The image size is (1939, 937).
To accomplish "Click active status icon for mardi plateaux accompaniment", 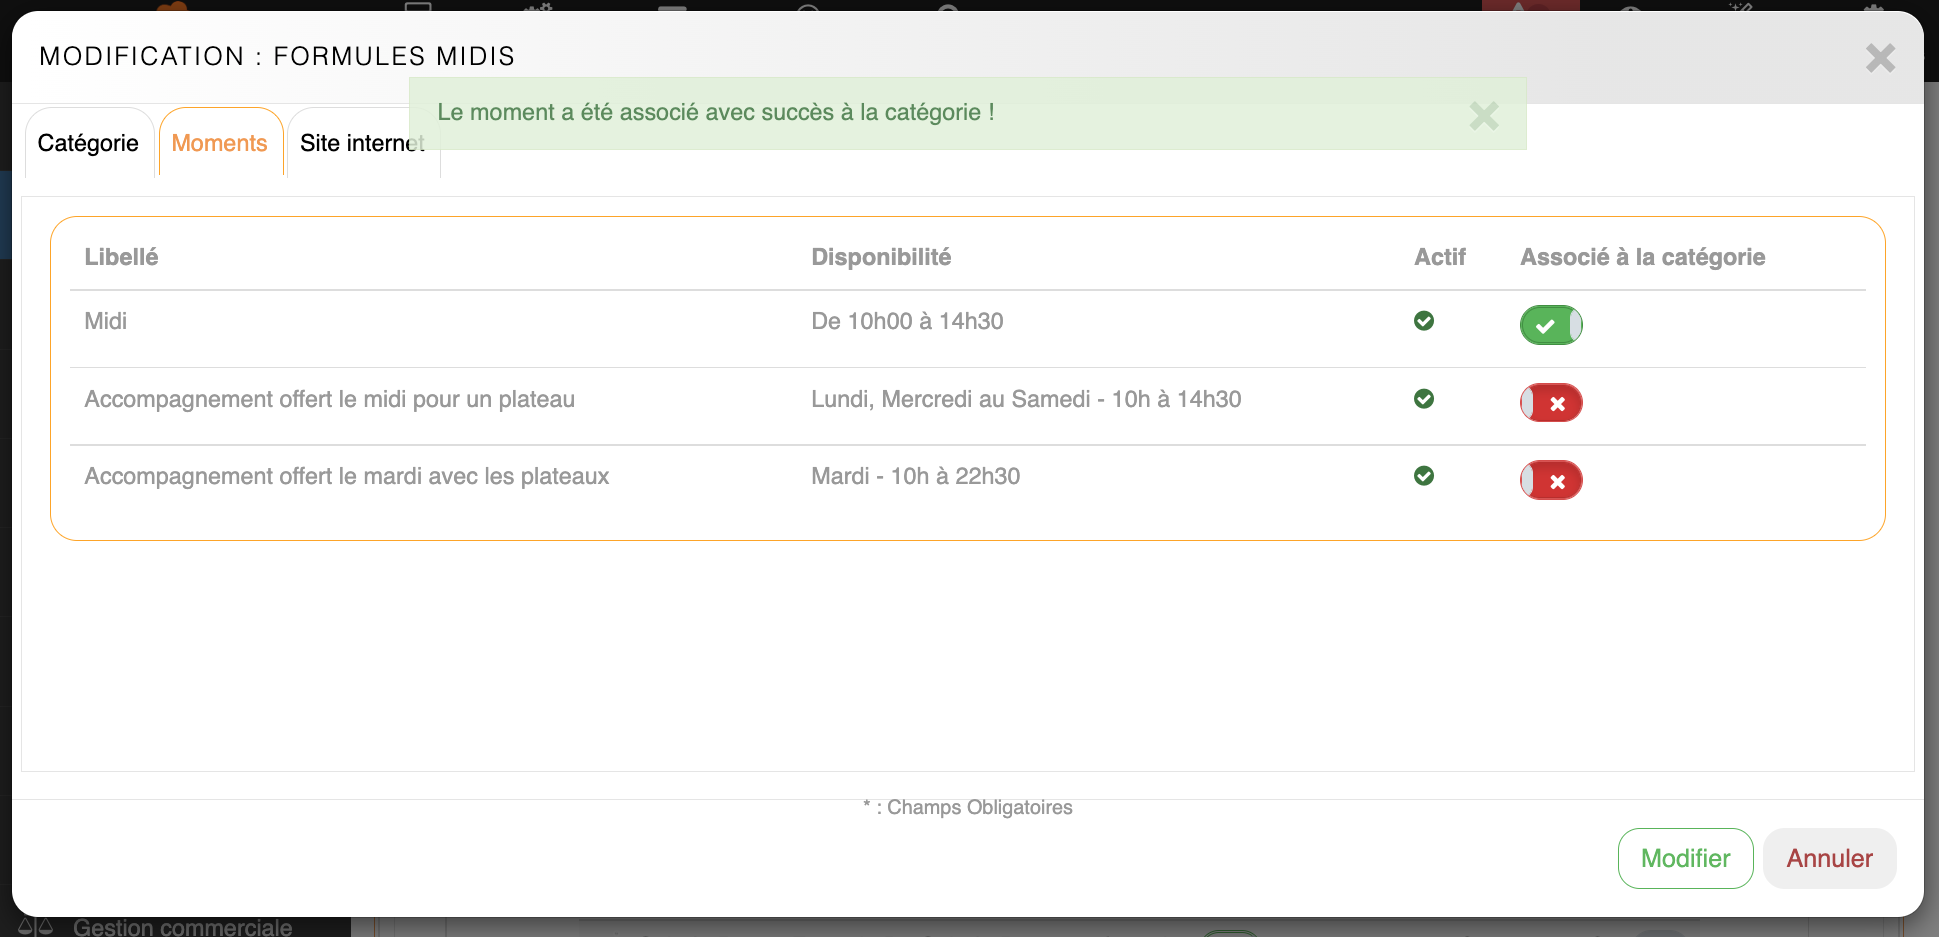I will 1424,476.
